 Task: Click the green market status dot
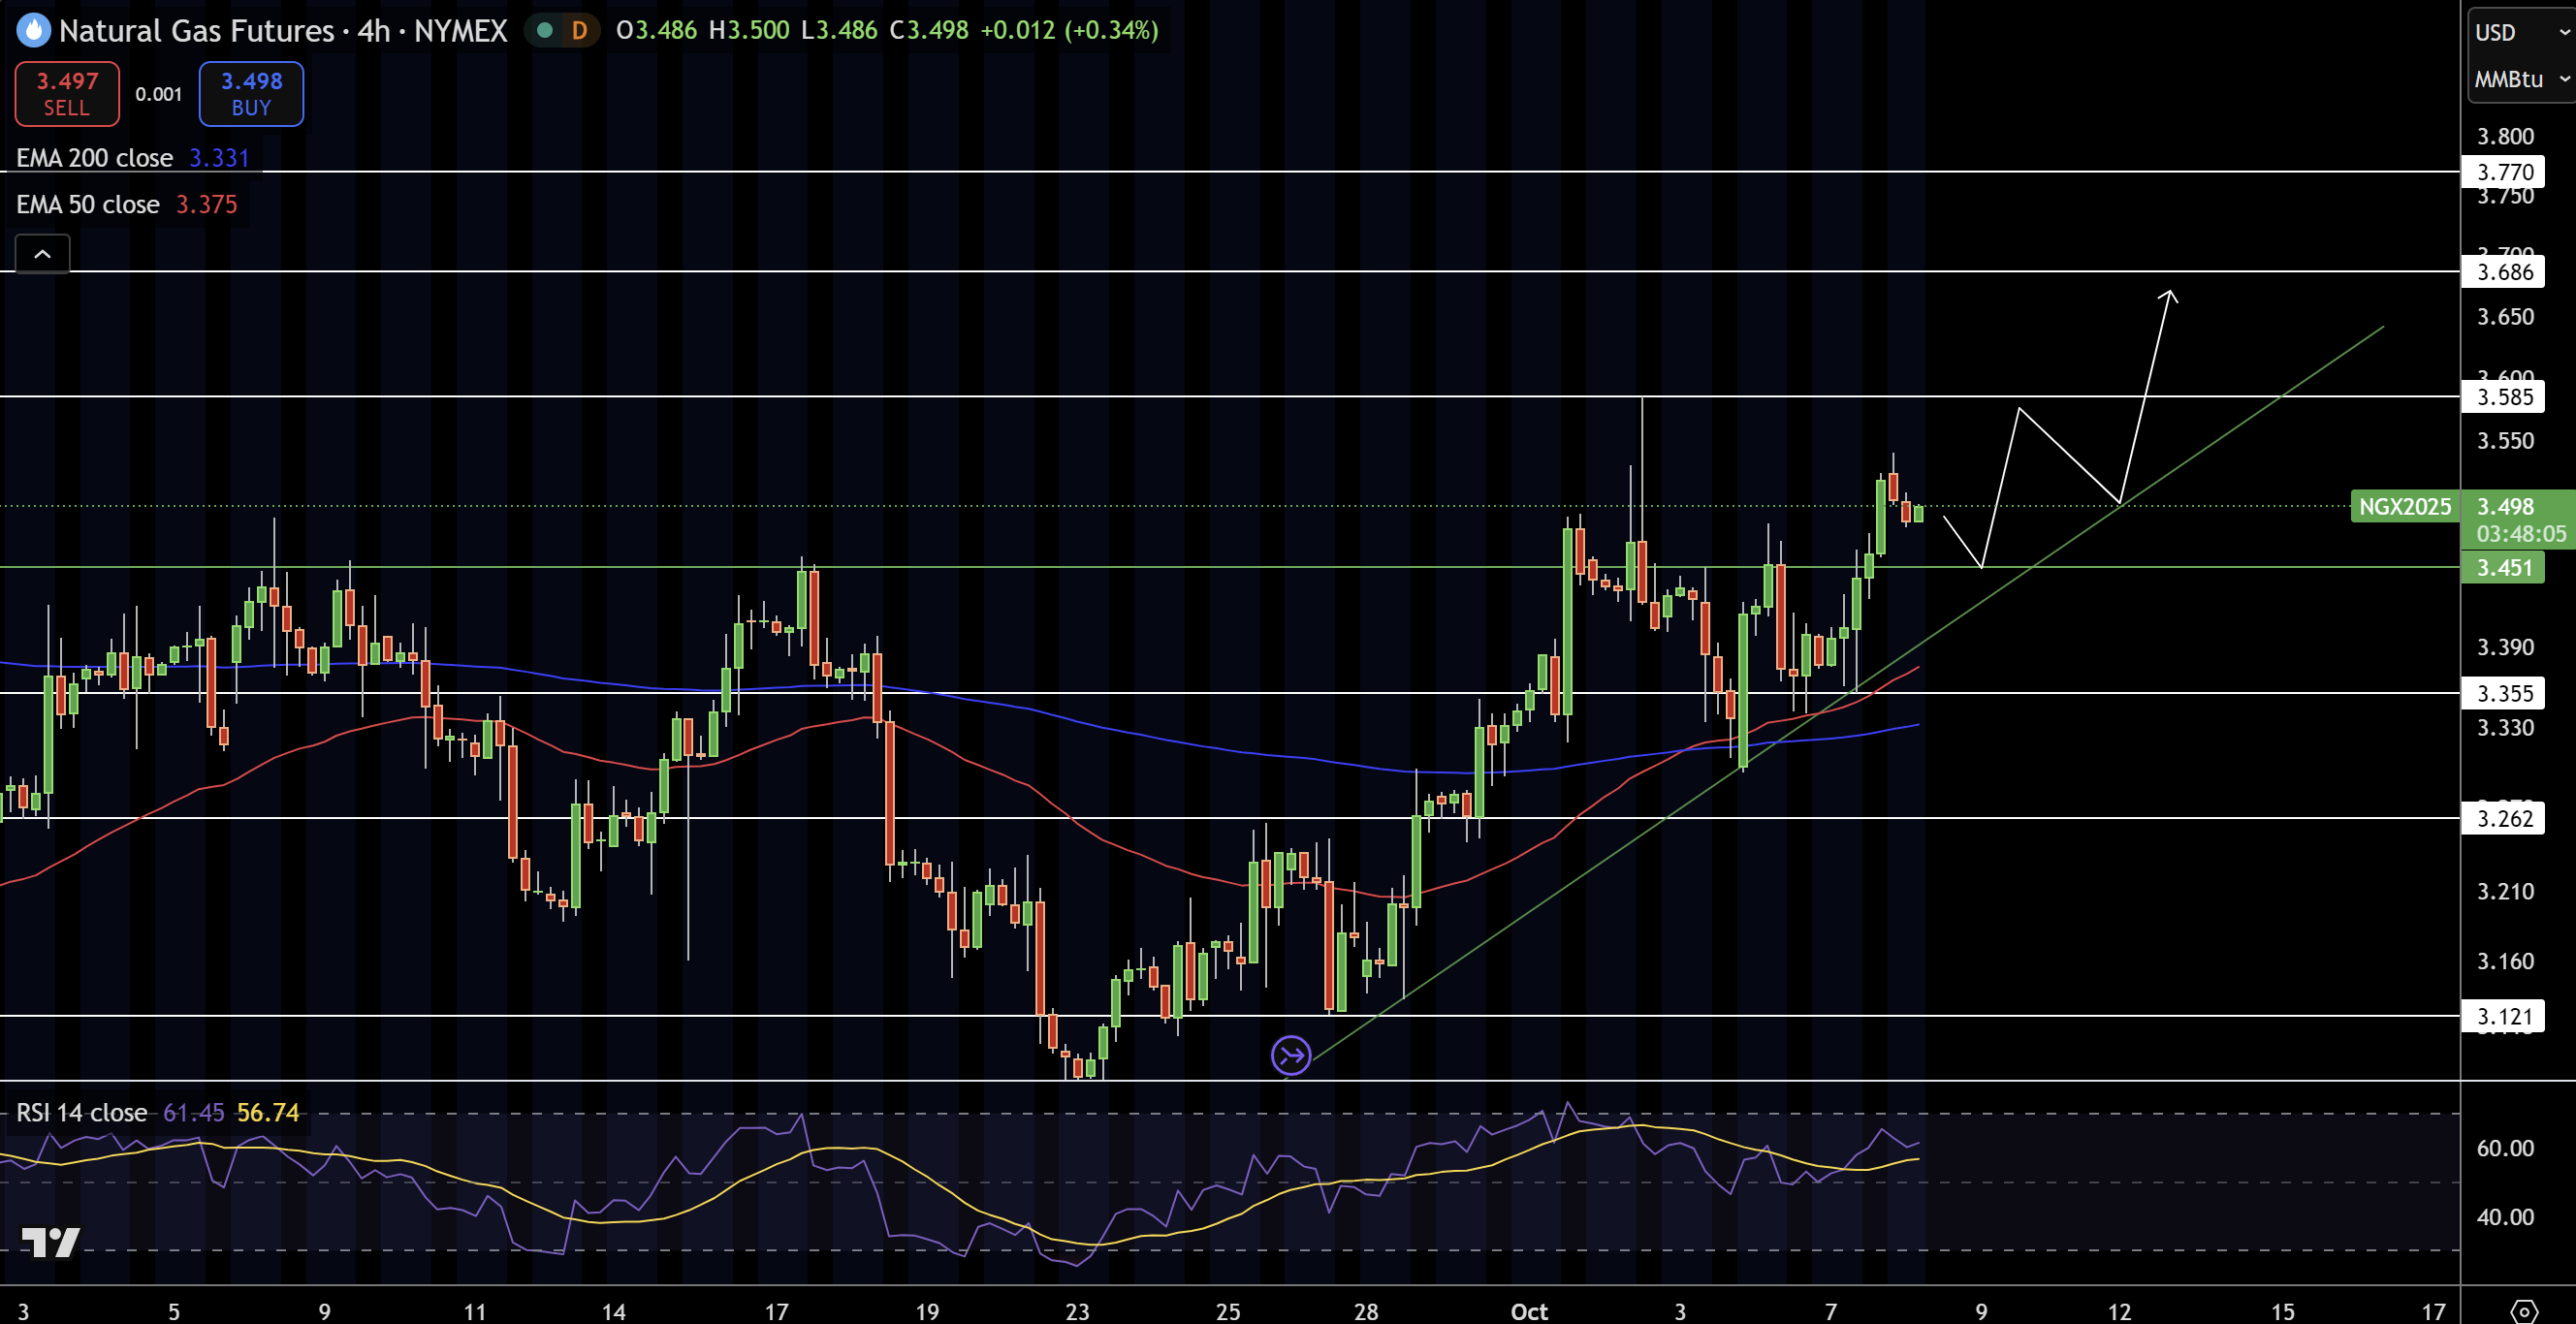pyautogui.click(x=545, y=31)
